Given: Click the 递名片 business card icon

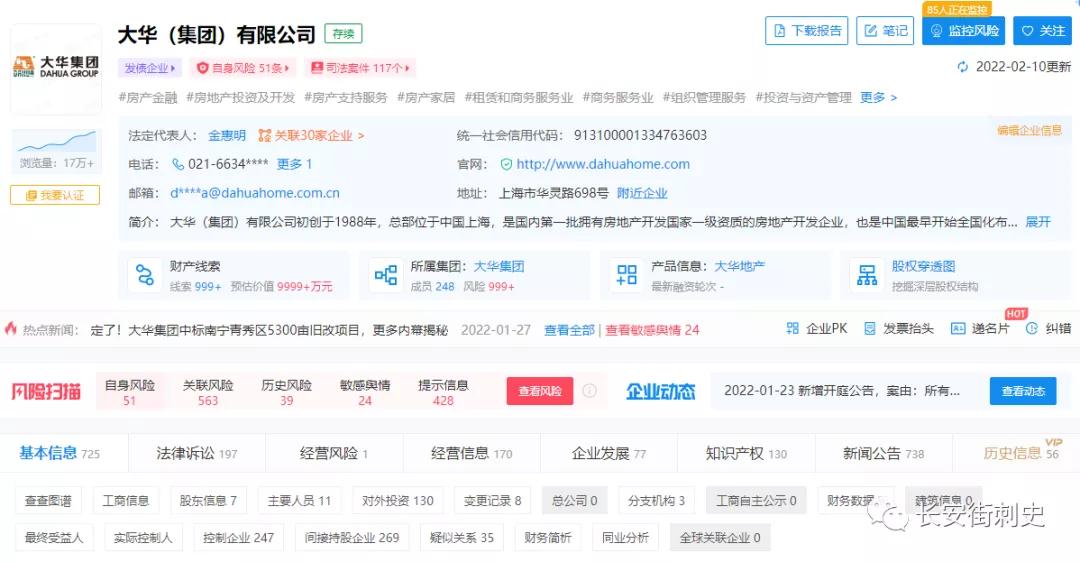Looking at the screenshot, I should tap(958, 329).
